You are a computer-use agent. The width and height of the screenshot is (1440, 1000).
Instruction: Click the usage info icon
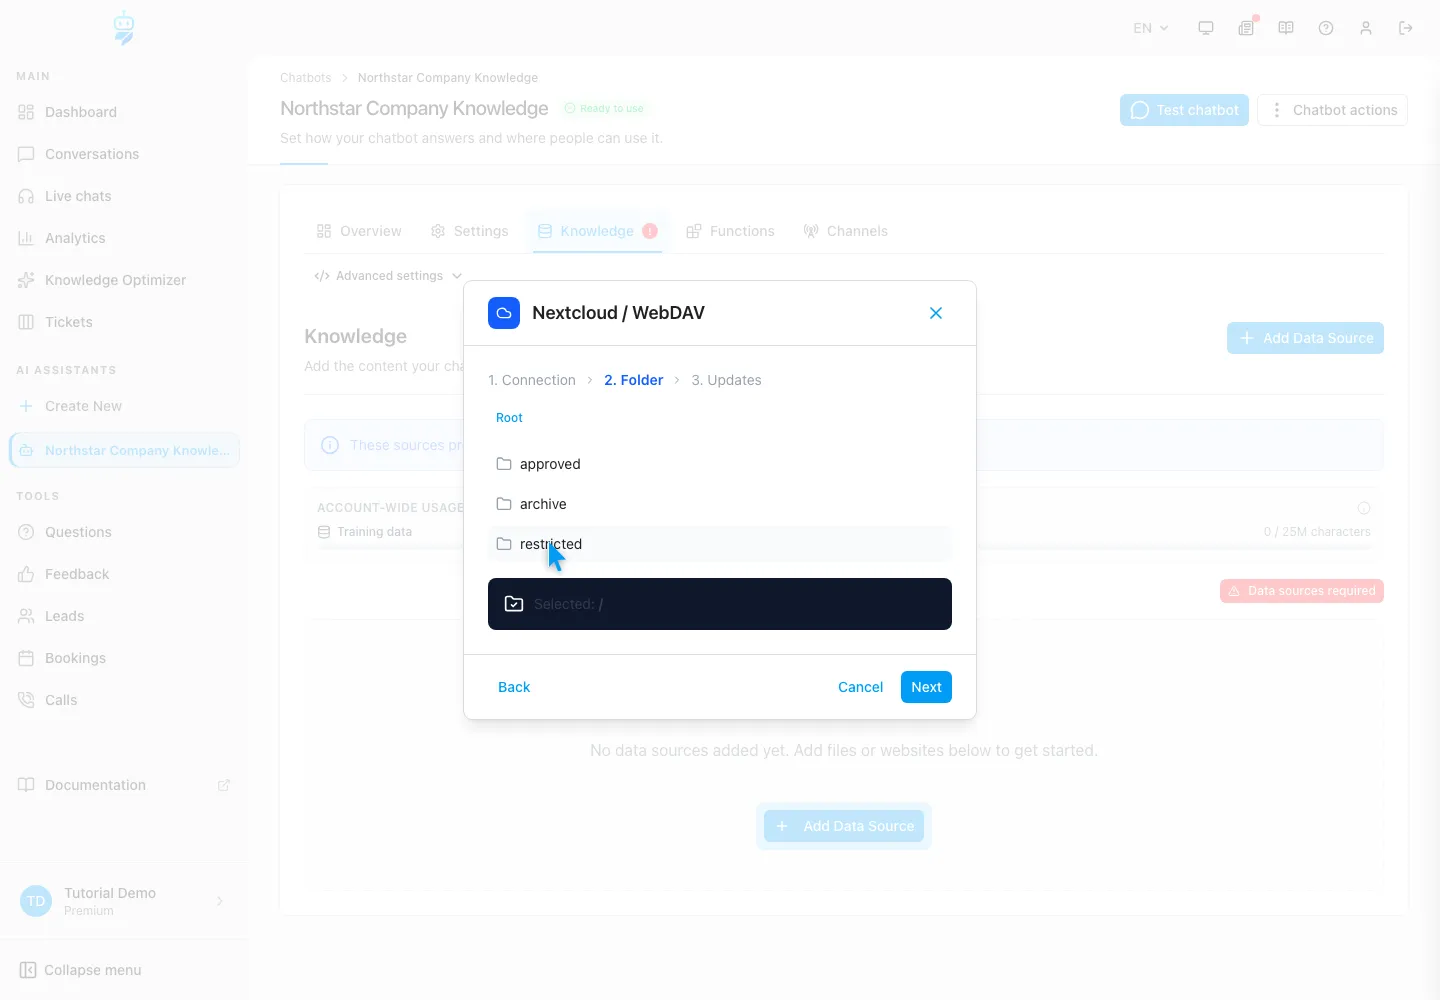1364,508
